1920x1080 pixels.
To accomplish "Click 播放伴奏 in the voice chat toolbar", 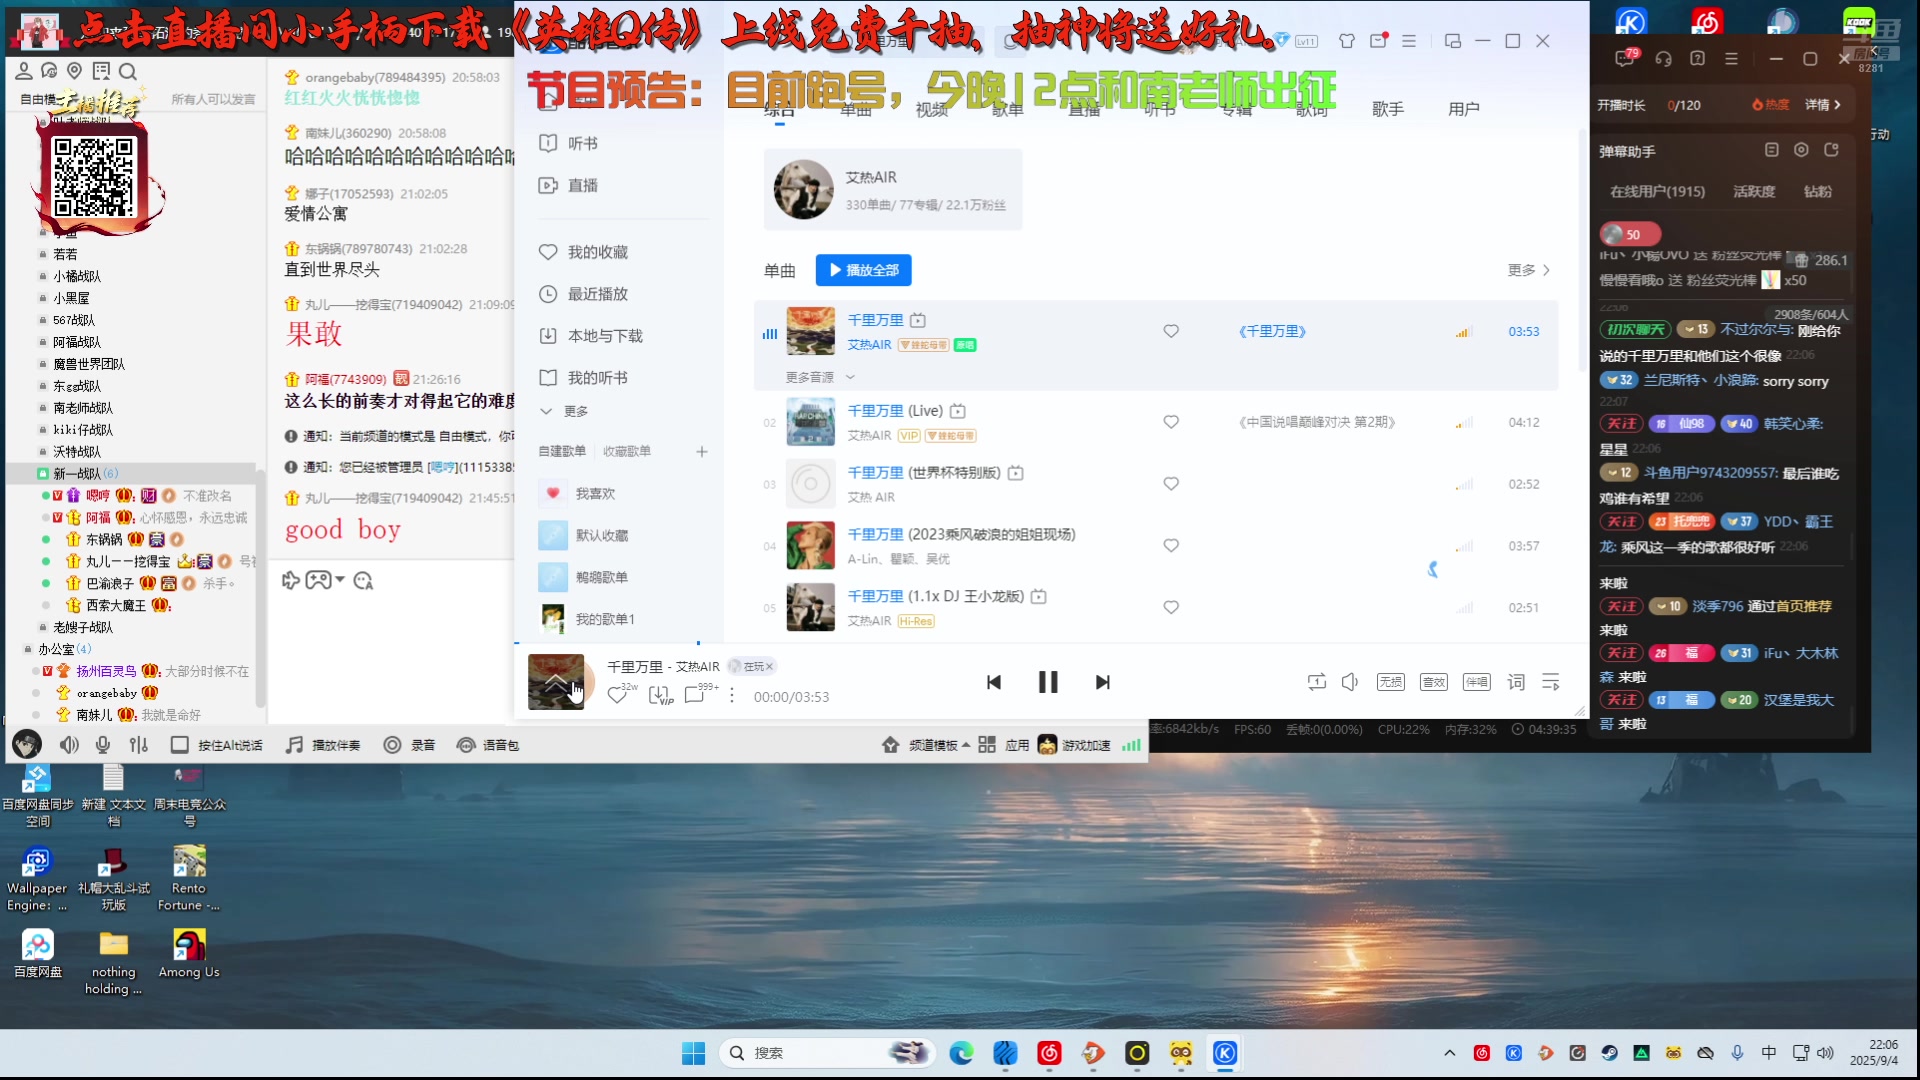I will 322,745.
